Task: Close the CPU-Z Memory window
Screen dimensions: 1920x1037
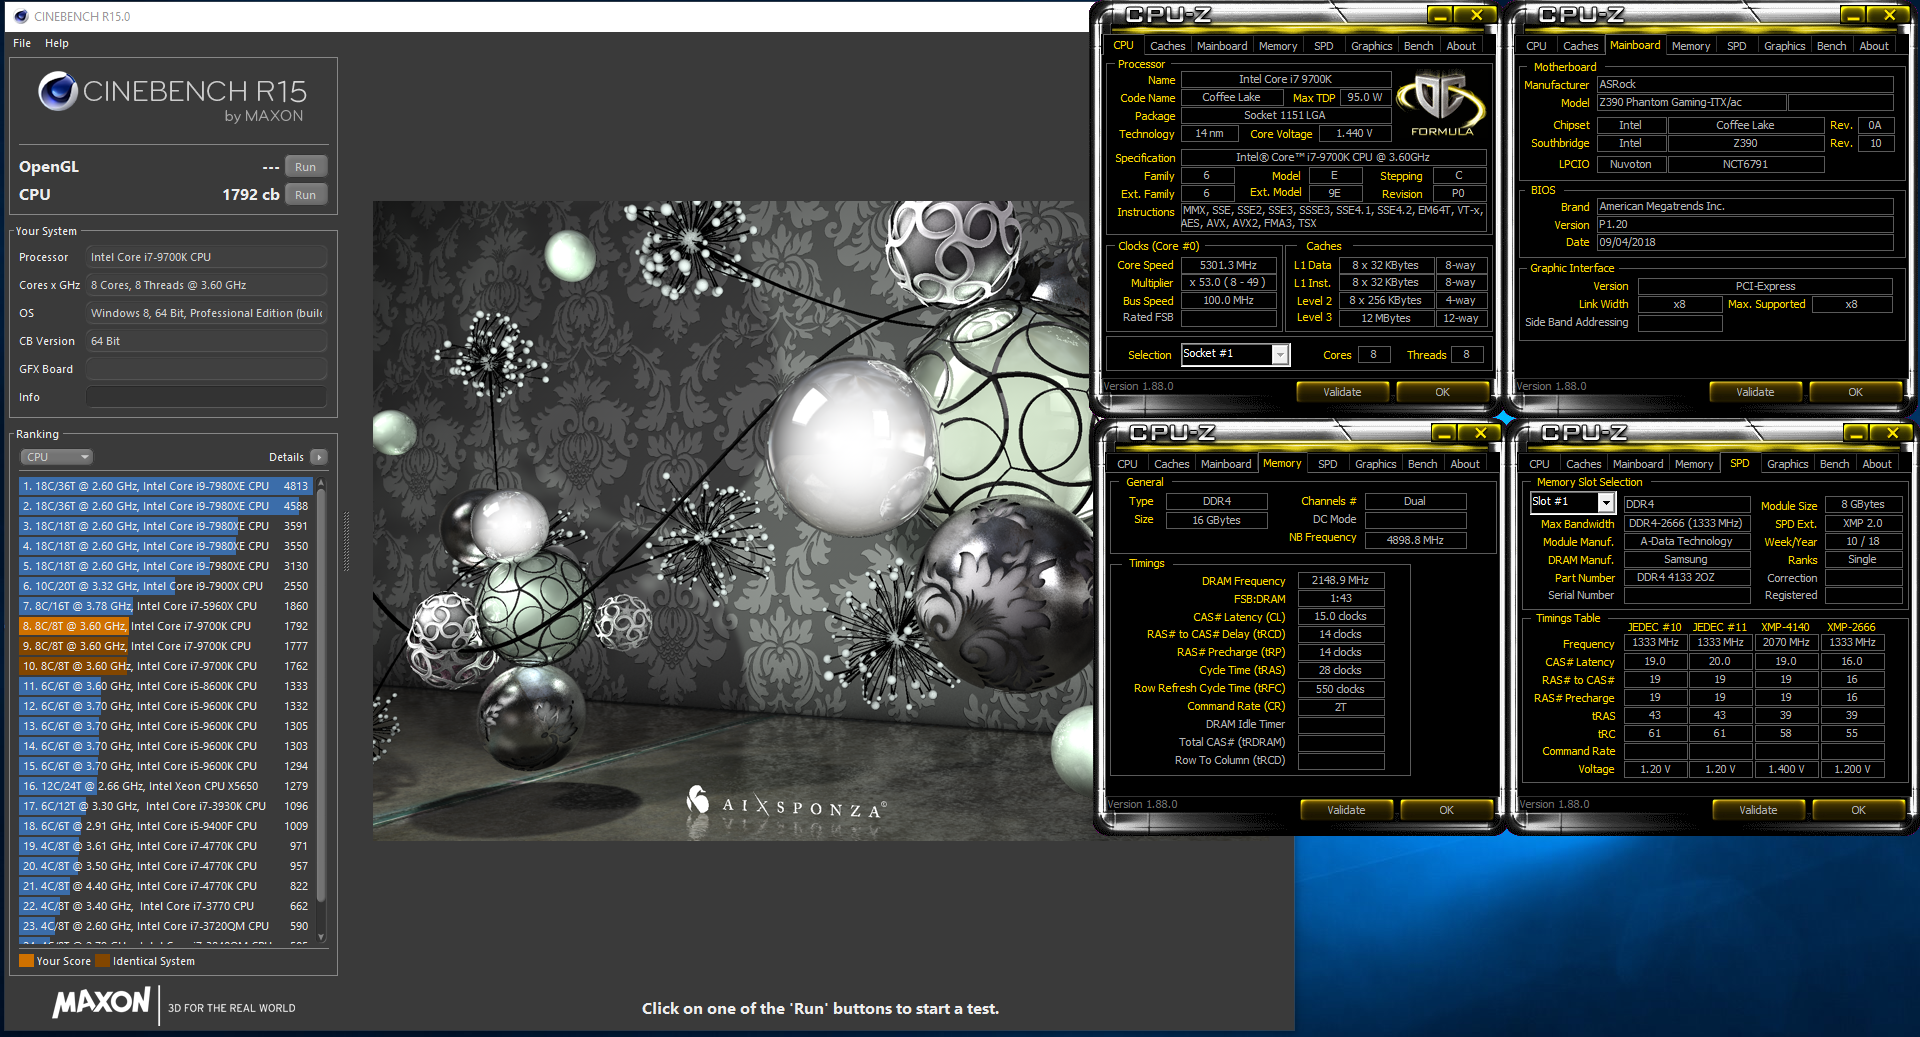Action: 1480,433
